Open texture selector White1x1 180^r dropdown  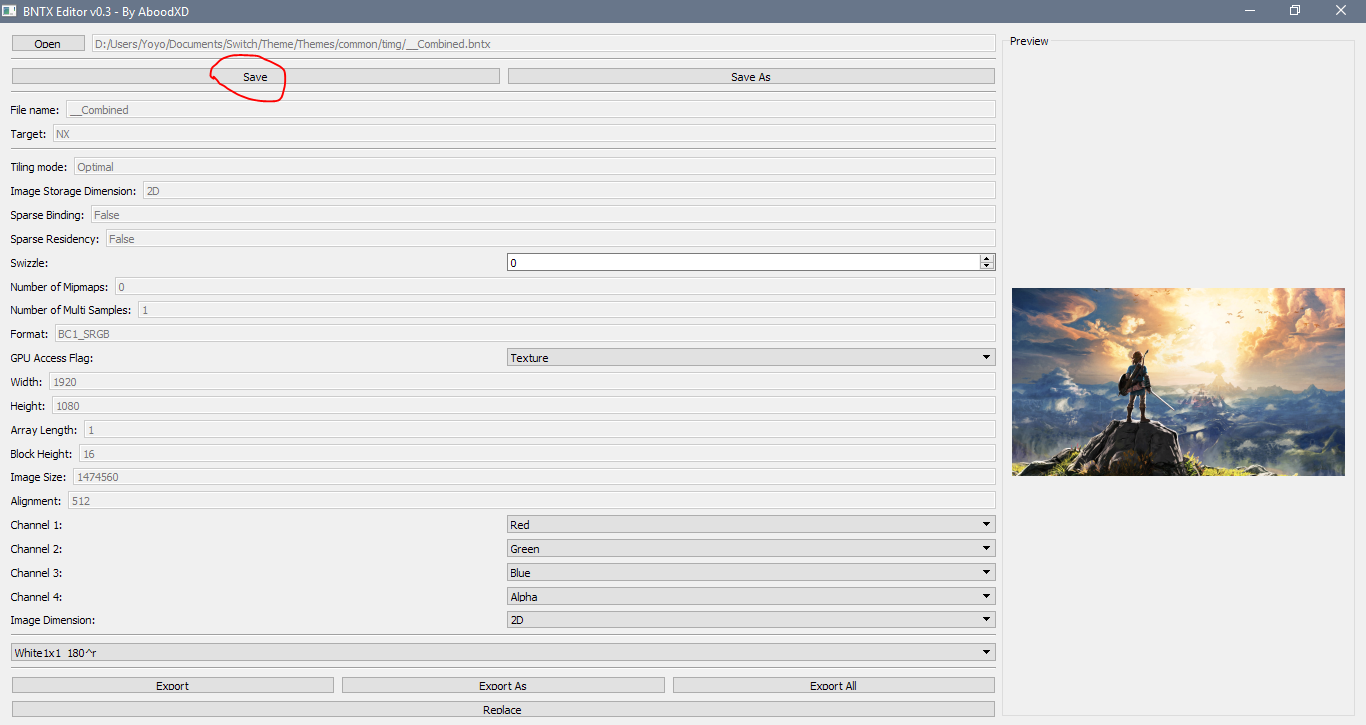pyautogui.click(x=503, y=652)
